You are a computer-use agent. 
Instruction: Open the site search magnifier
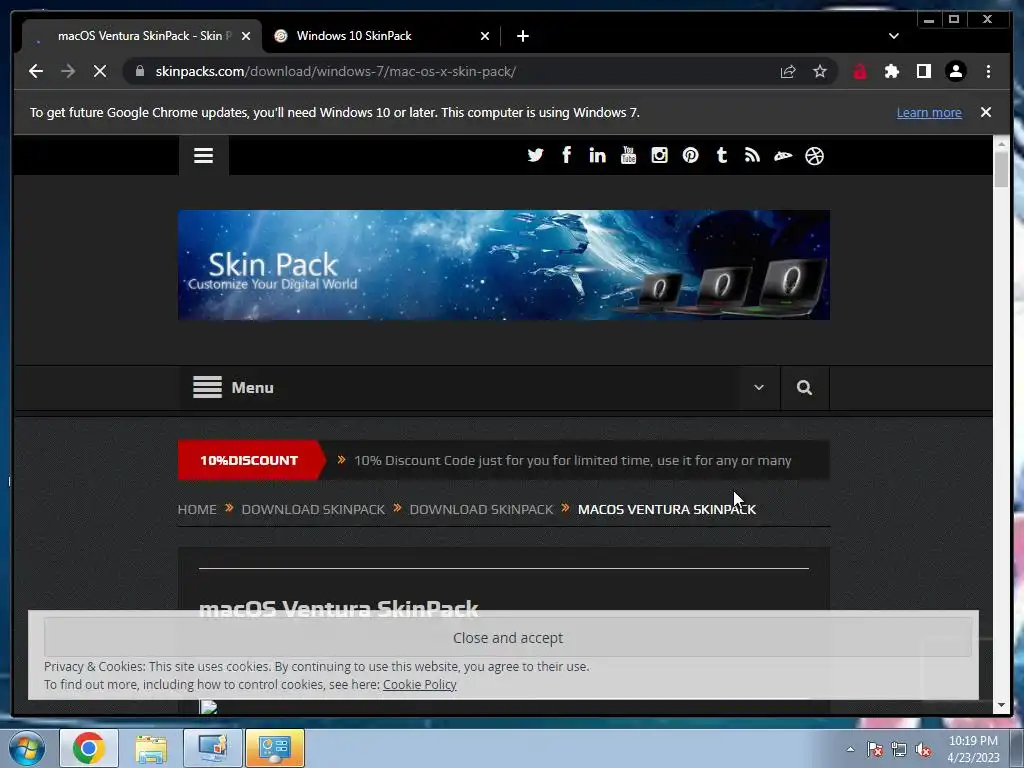click(x=805, y=388)
